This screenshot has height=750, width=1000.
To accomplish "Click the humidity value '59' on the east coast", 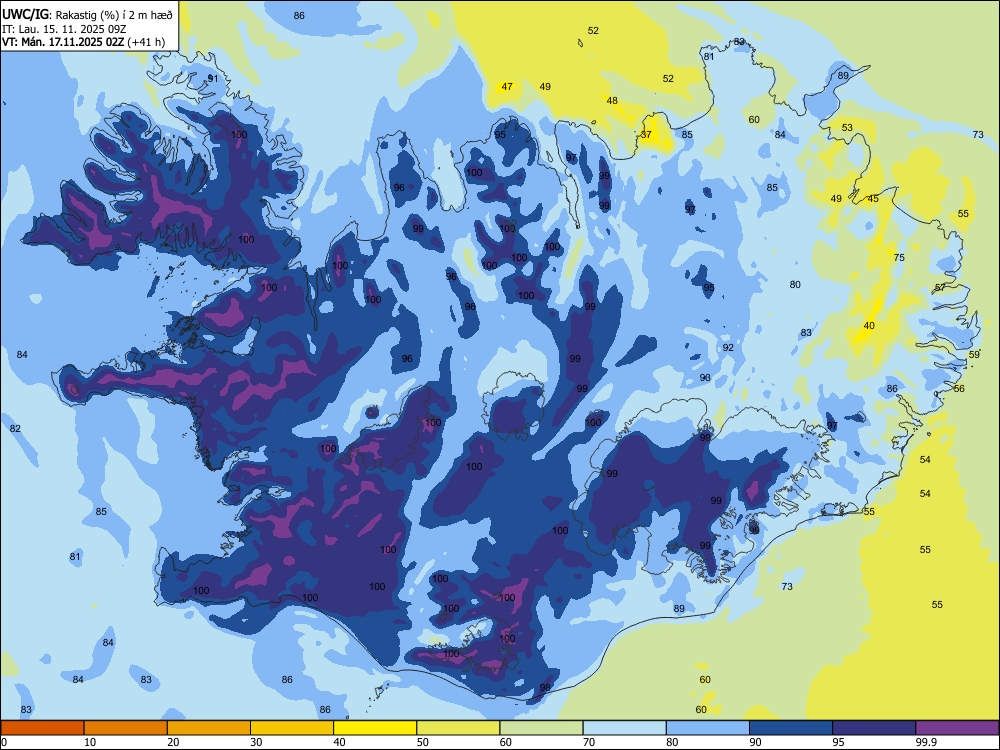I will (974, 355).
